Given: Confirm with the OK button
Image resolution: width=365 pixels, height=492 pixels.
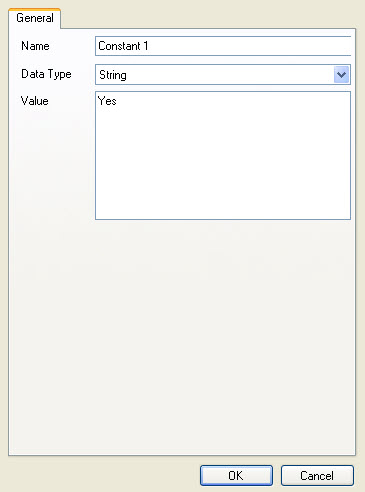Looking at the screenshot, I should click(x=236, y=476).
